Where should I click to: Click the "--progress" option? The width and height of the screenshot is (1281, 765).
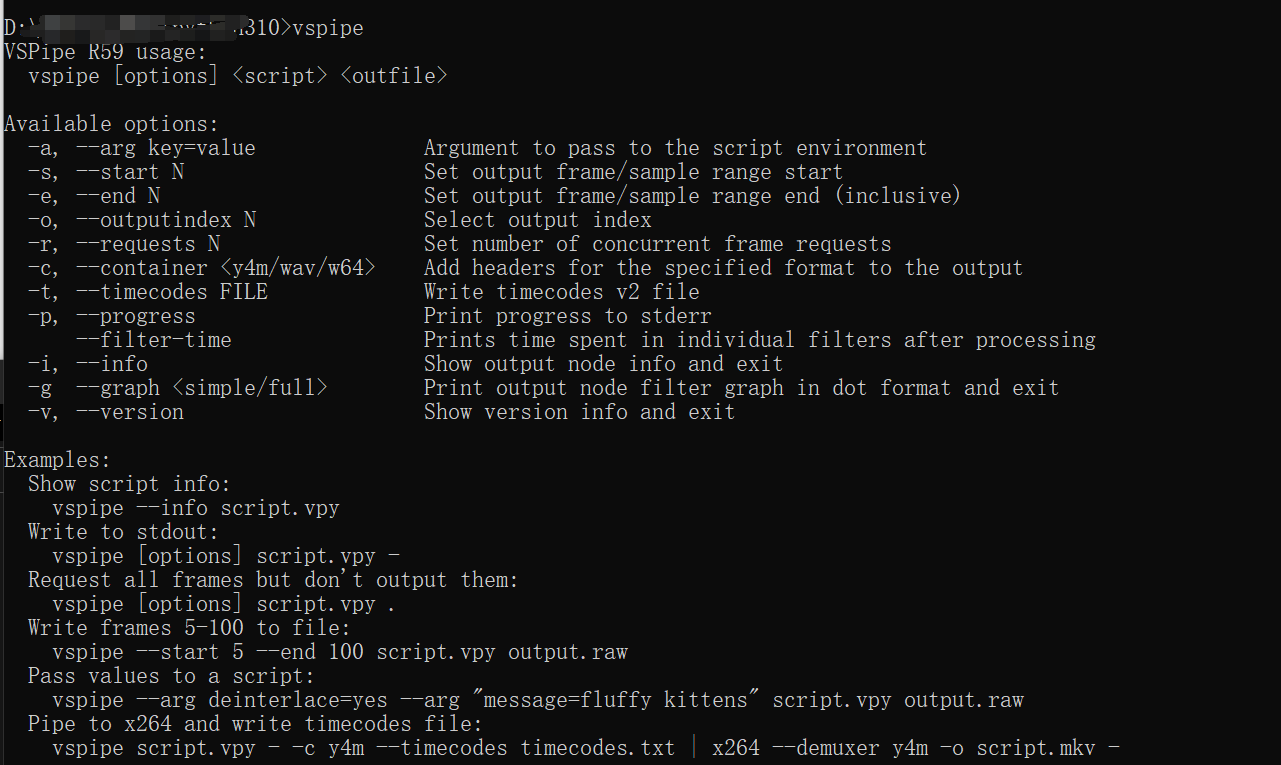click(x=135, y=316)
